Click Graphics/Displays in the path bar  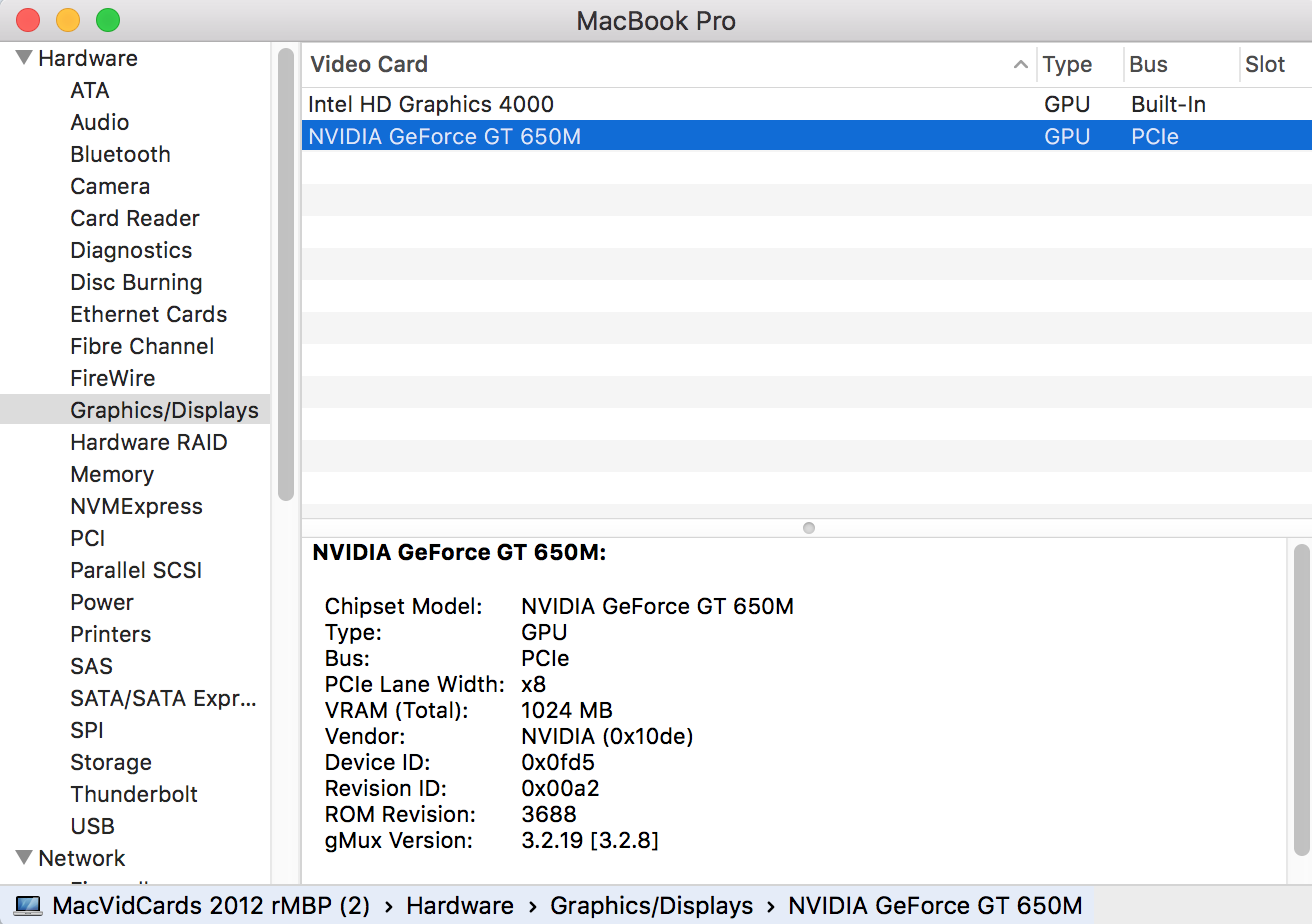point(652,906)
